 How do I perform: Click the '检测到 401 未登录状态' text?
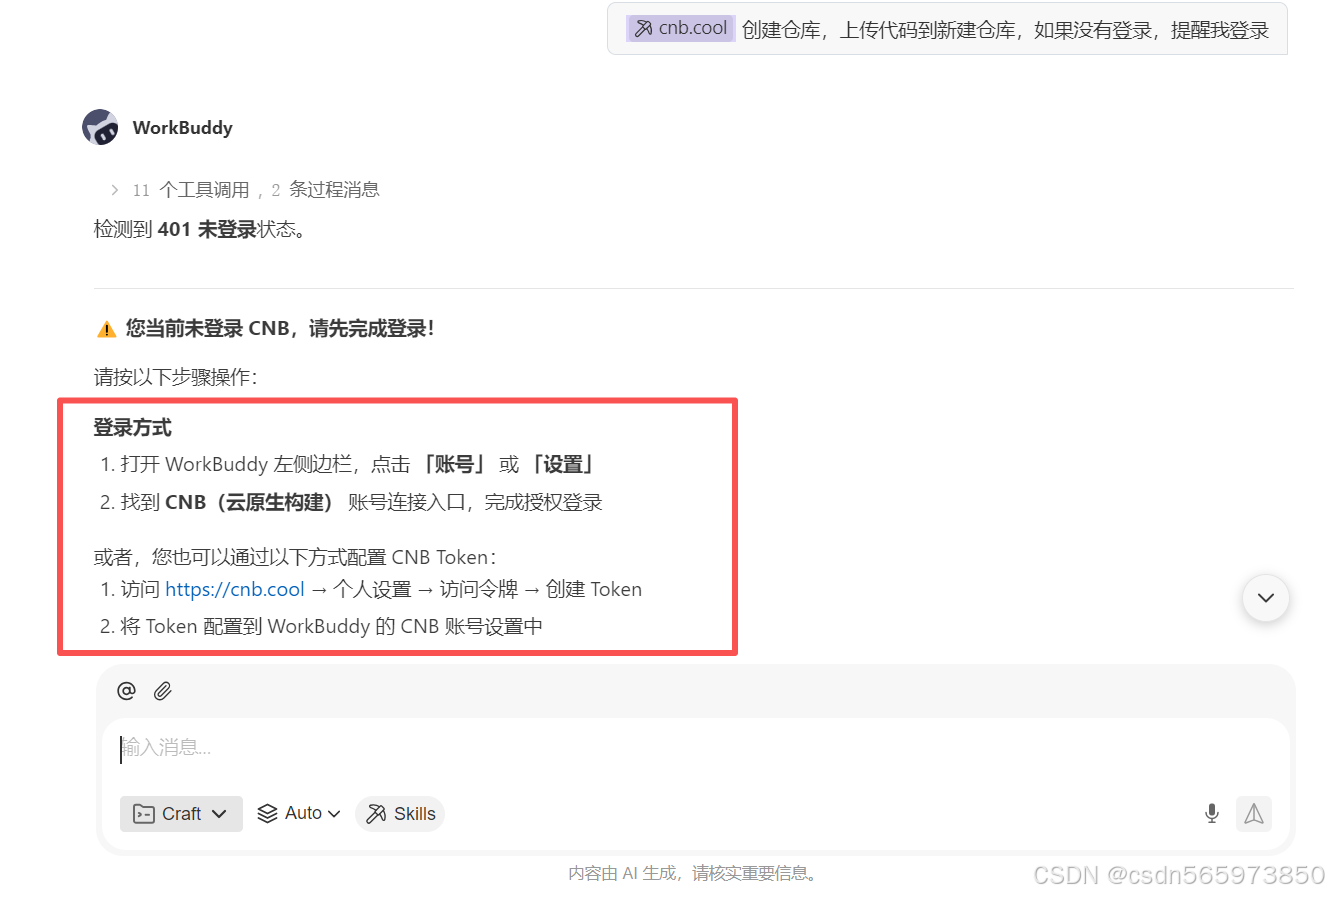click(200, 229)
